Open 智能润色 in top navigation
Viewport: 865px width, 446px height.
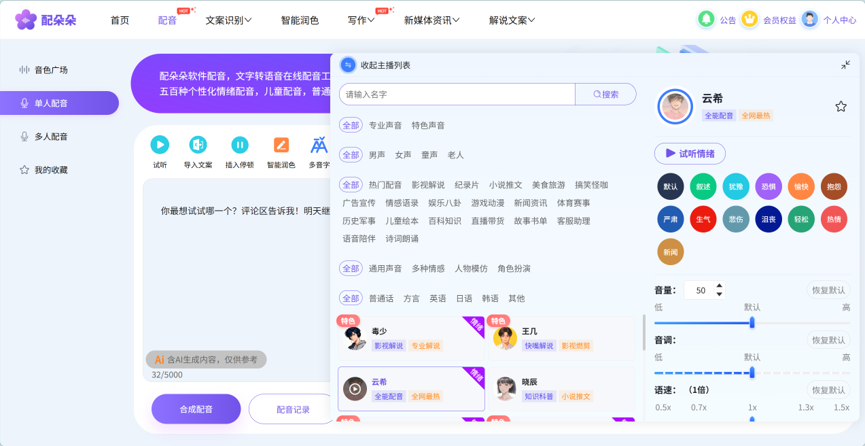[300, 20]
